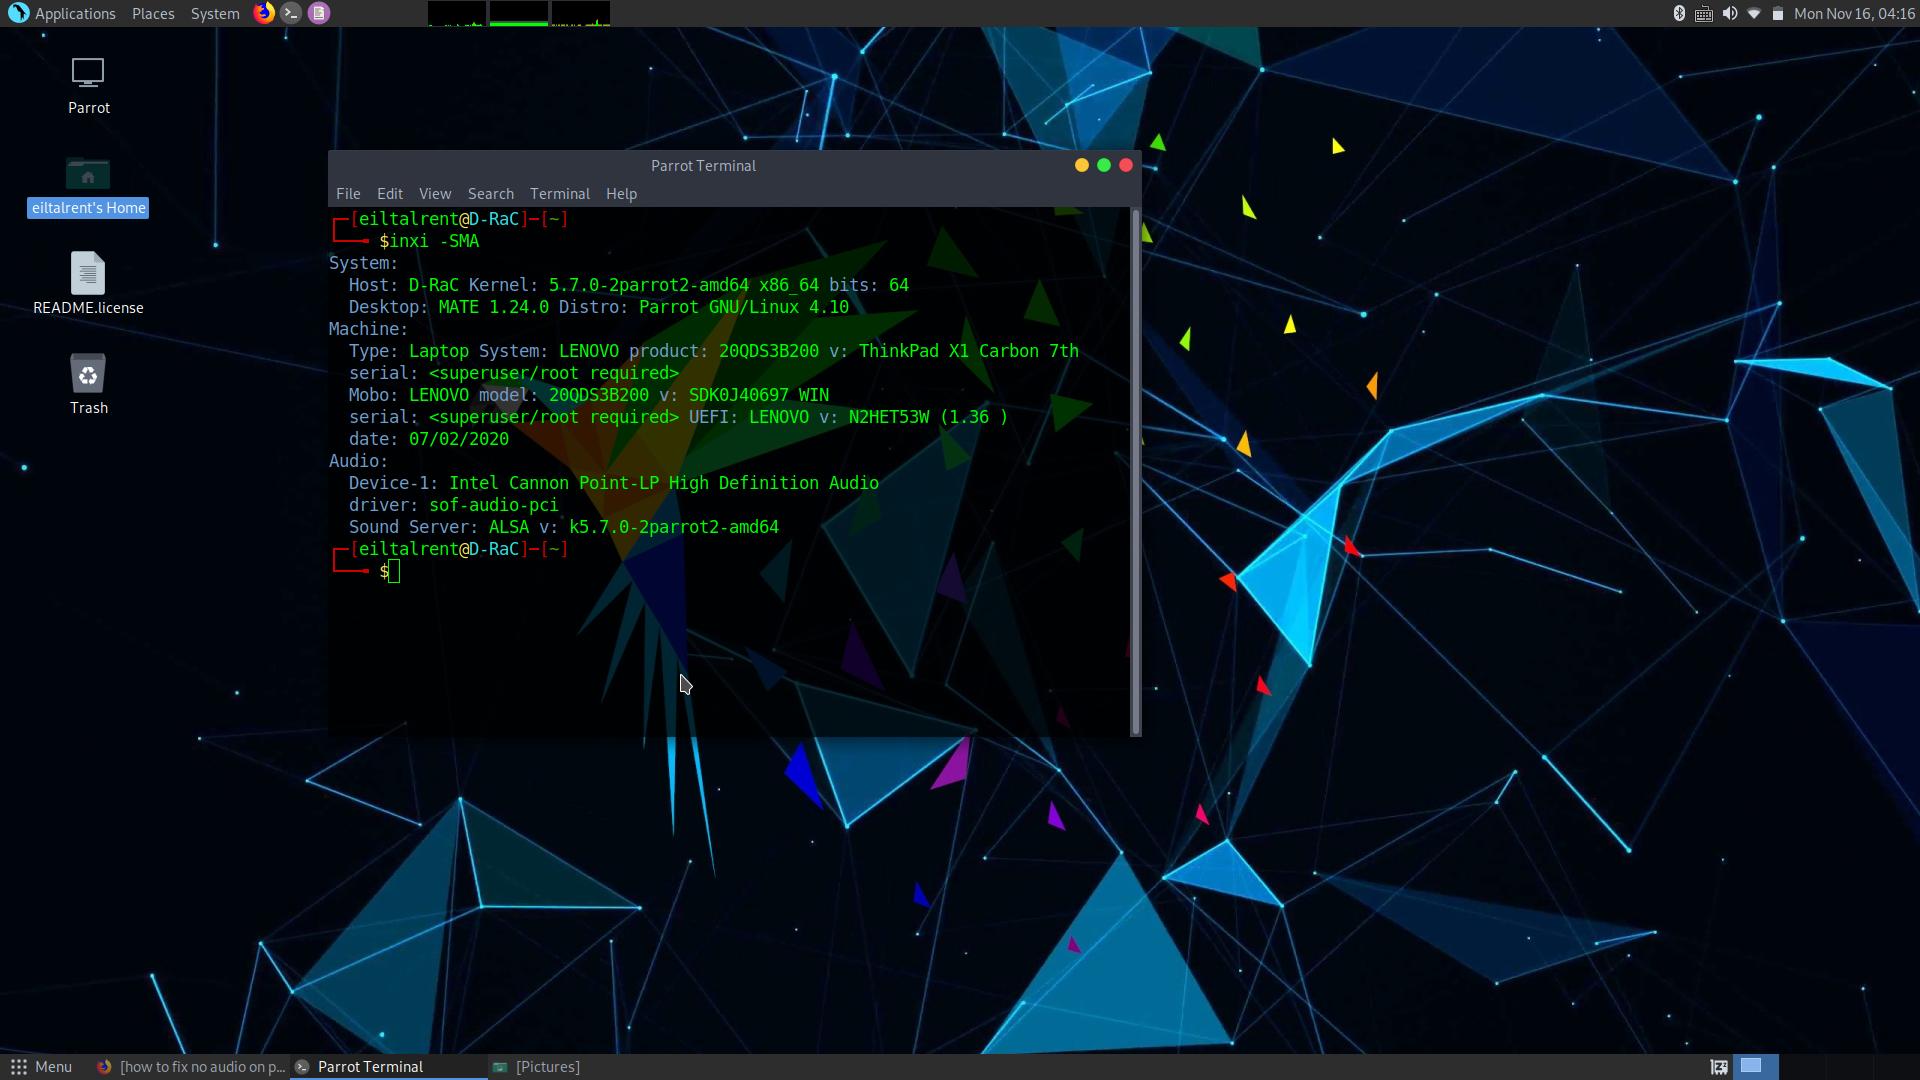Open the System menu in the top panel
This screenshot has width=1920, height=1080.
pos(215,13)
